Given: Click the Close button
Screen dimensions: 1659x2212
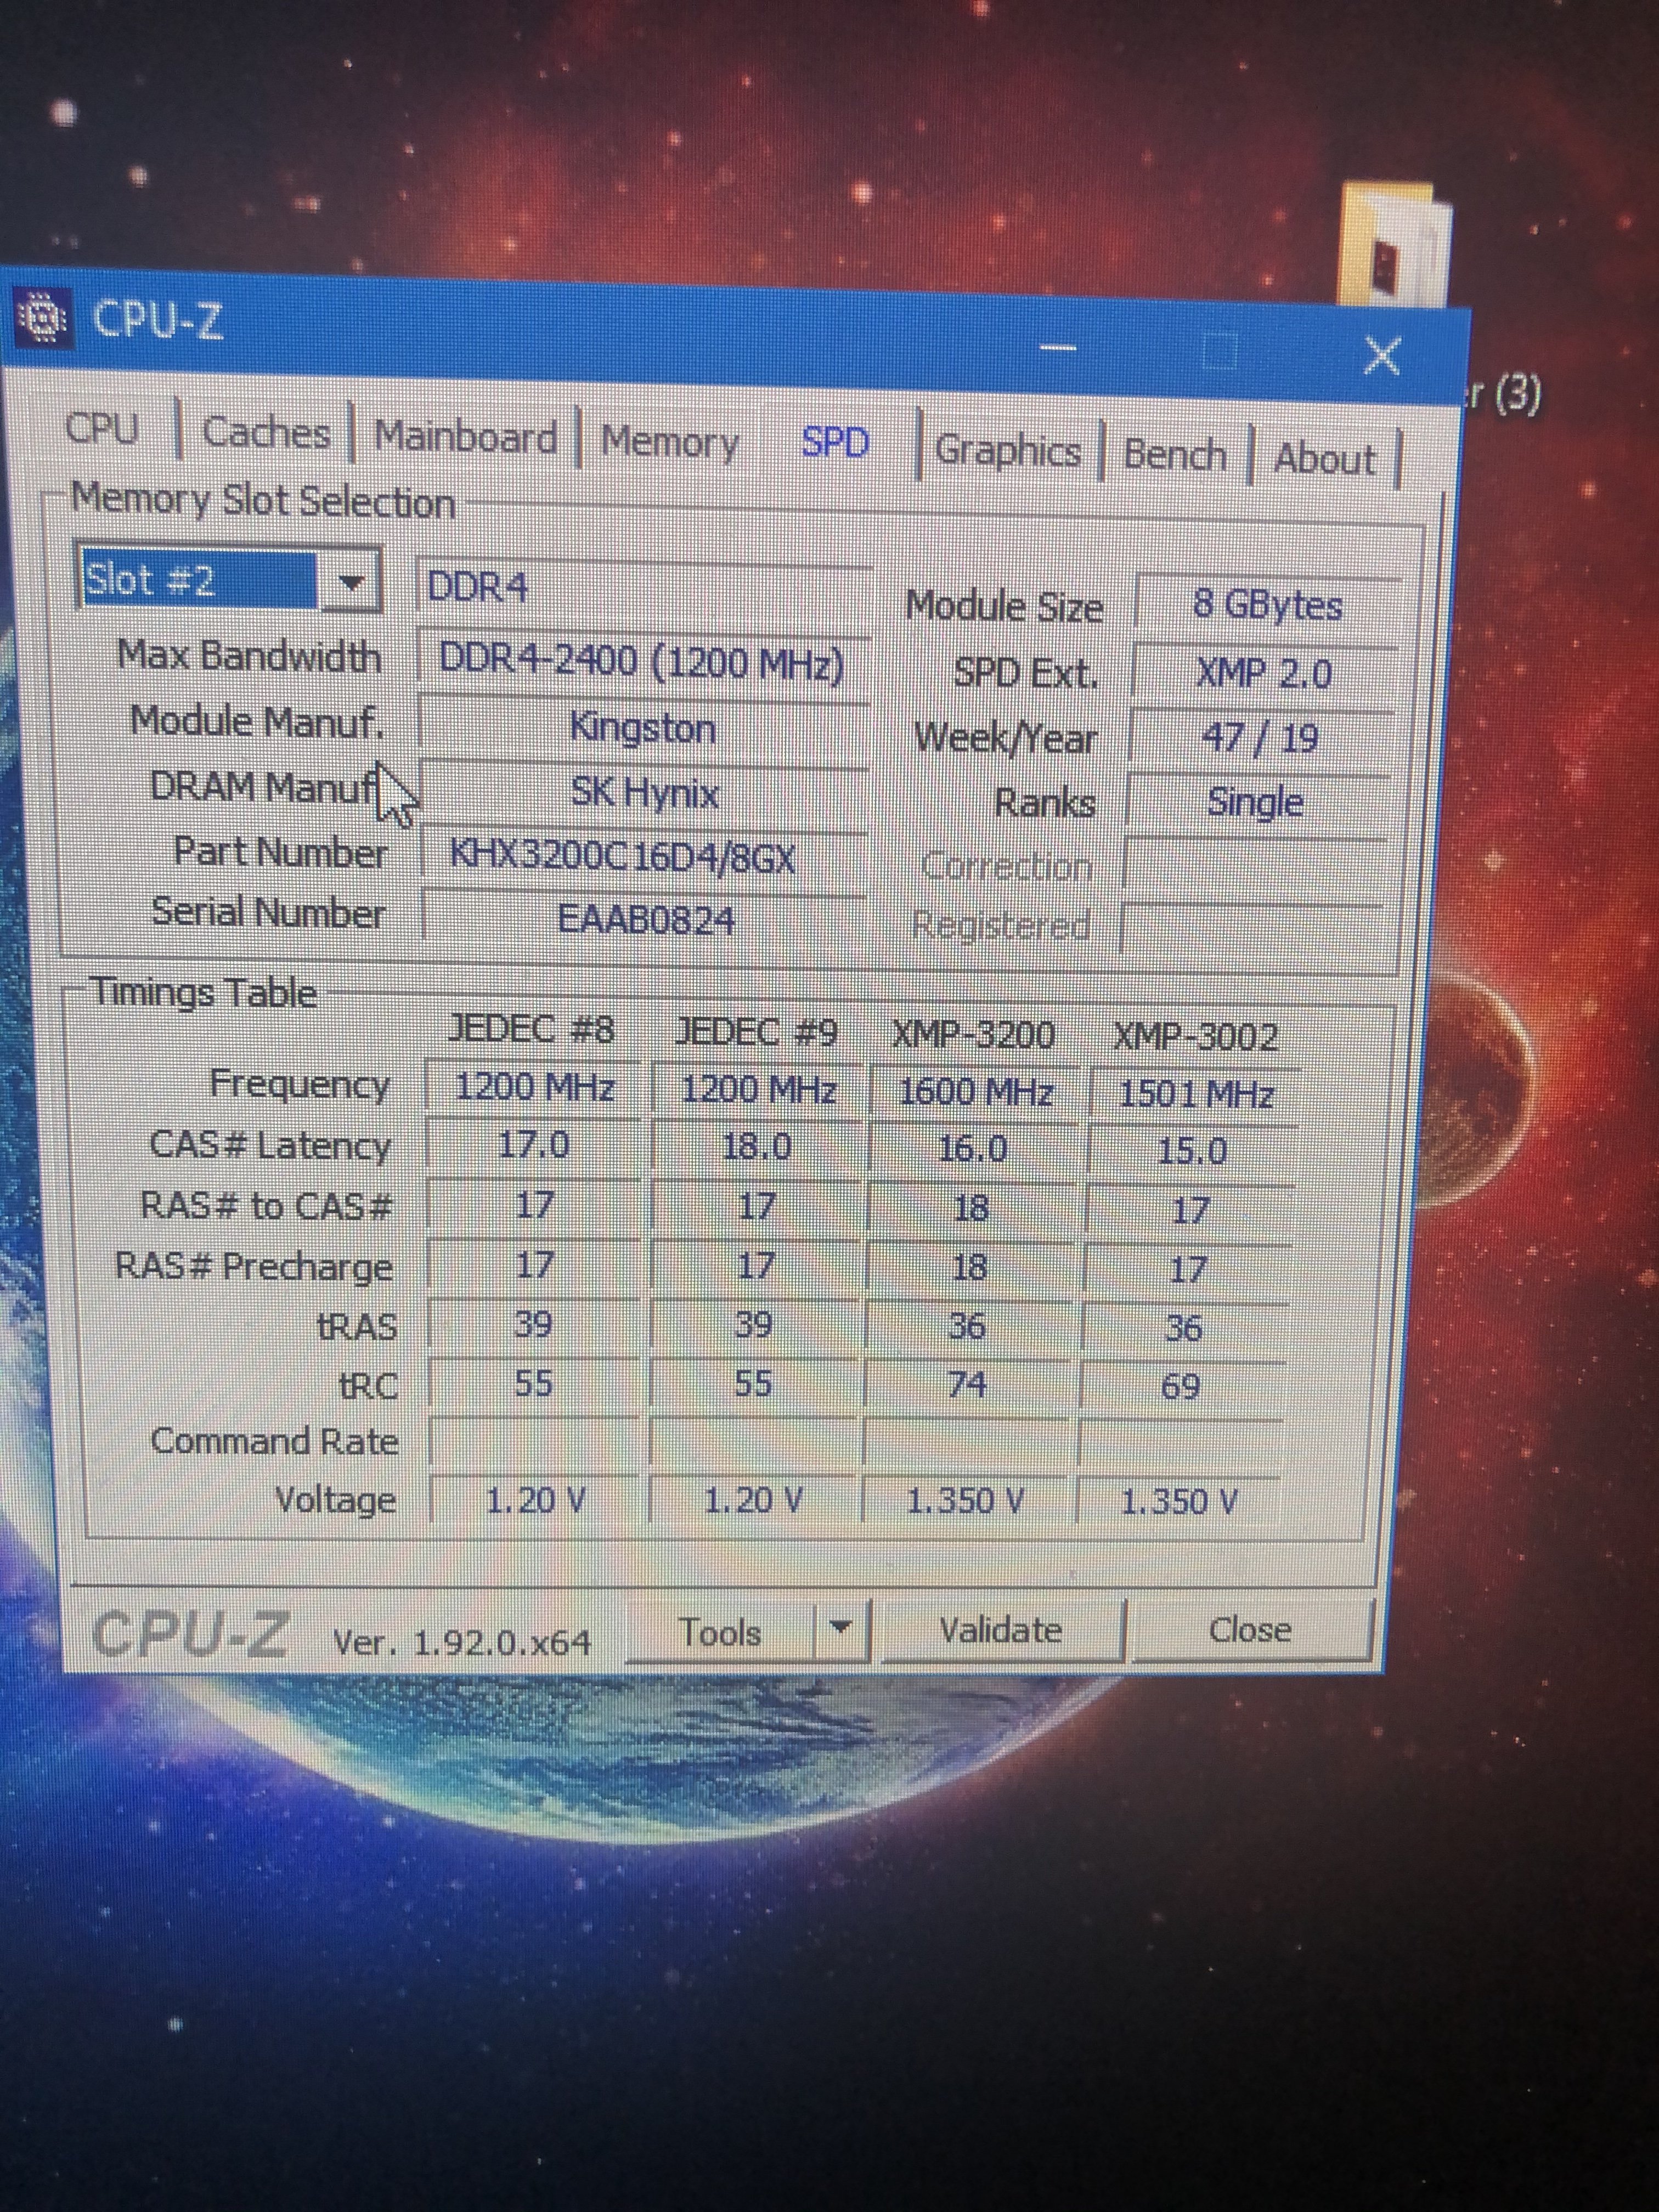Looking at the screenshot, I should (x=1249, y=1630).
